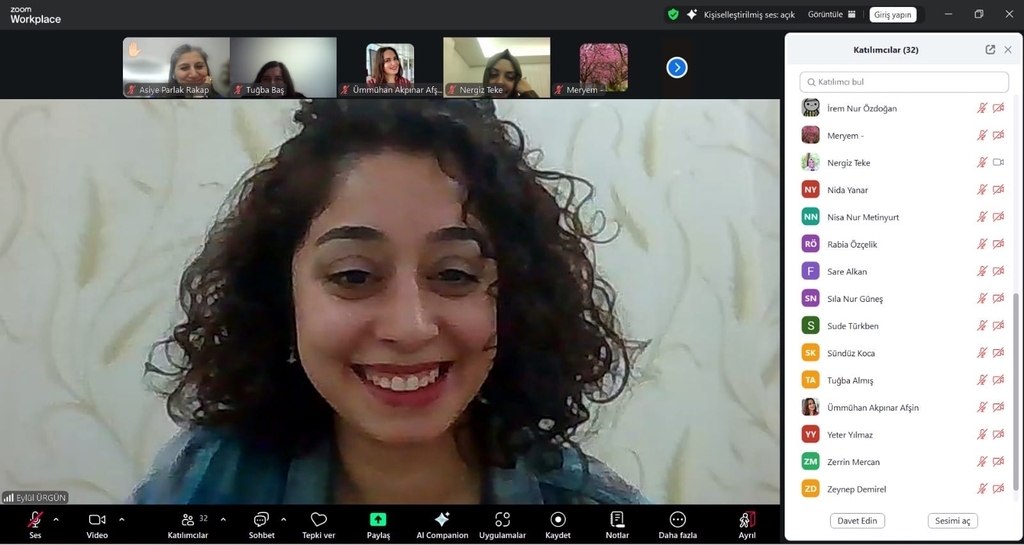Click the Davet Edin button
This screenshot has width=1024, height=545.
857,521
